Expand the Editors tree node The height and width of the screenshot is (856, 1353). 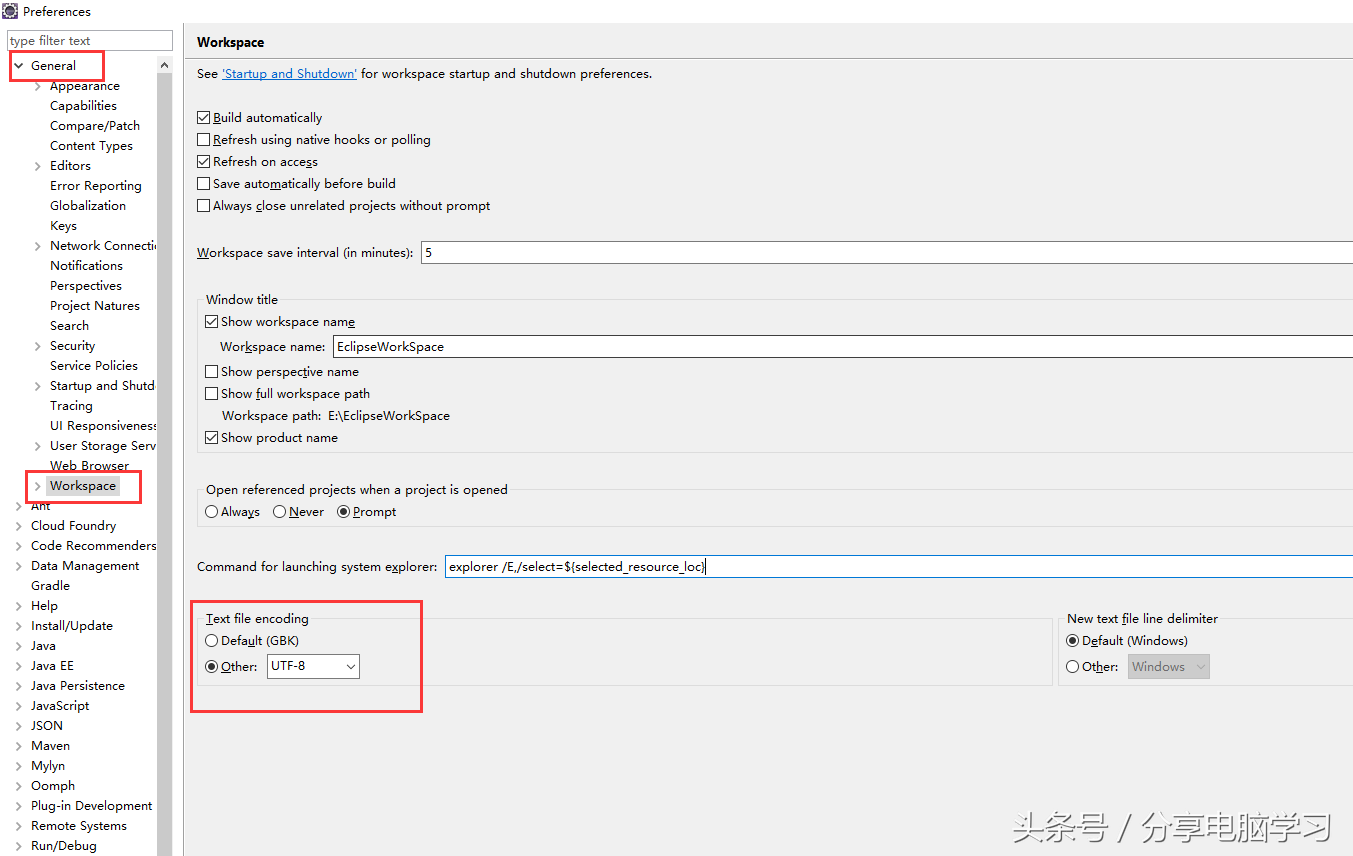point(38,166)
